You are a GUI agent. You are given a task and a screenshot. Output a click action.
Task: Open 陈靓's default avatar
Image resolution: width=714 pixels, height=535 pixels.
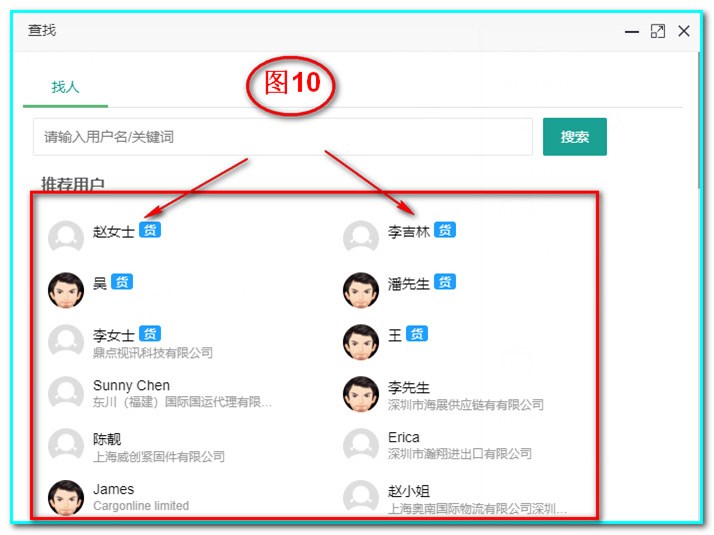pos(66,445)
